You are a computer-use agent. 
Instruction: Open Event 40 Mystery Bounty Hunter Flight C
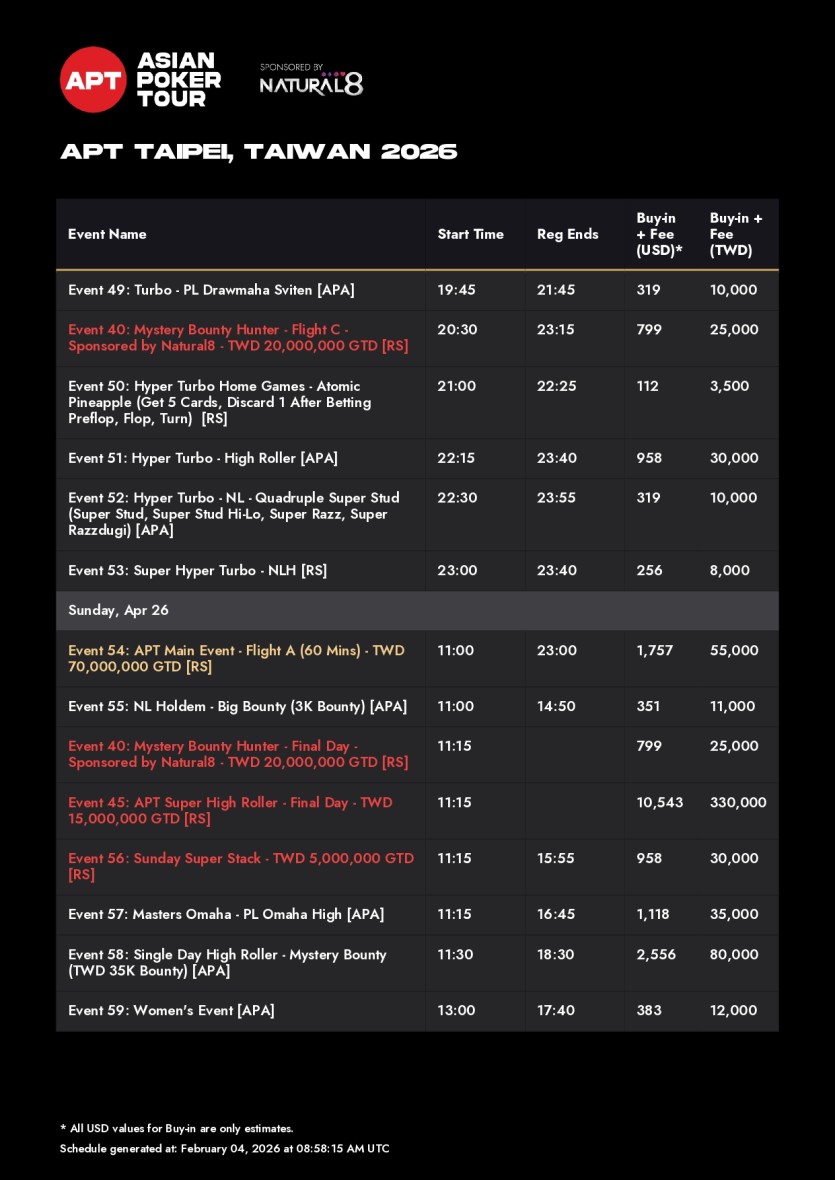[x=238, y=338]
